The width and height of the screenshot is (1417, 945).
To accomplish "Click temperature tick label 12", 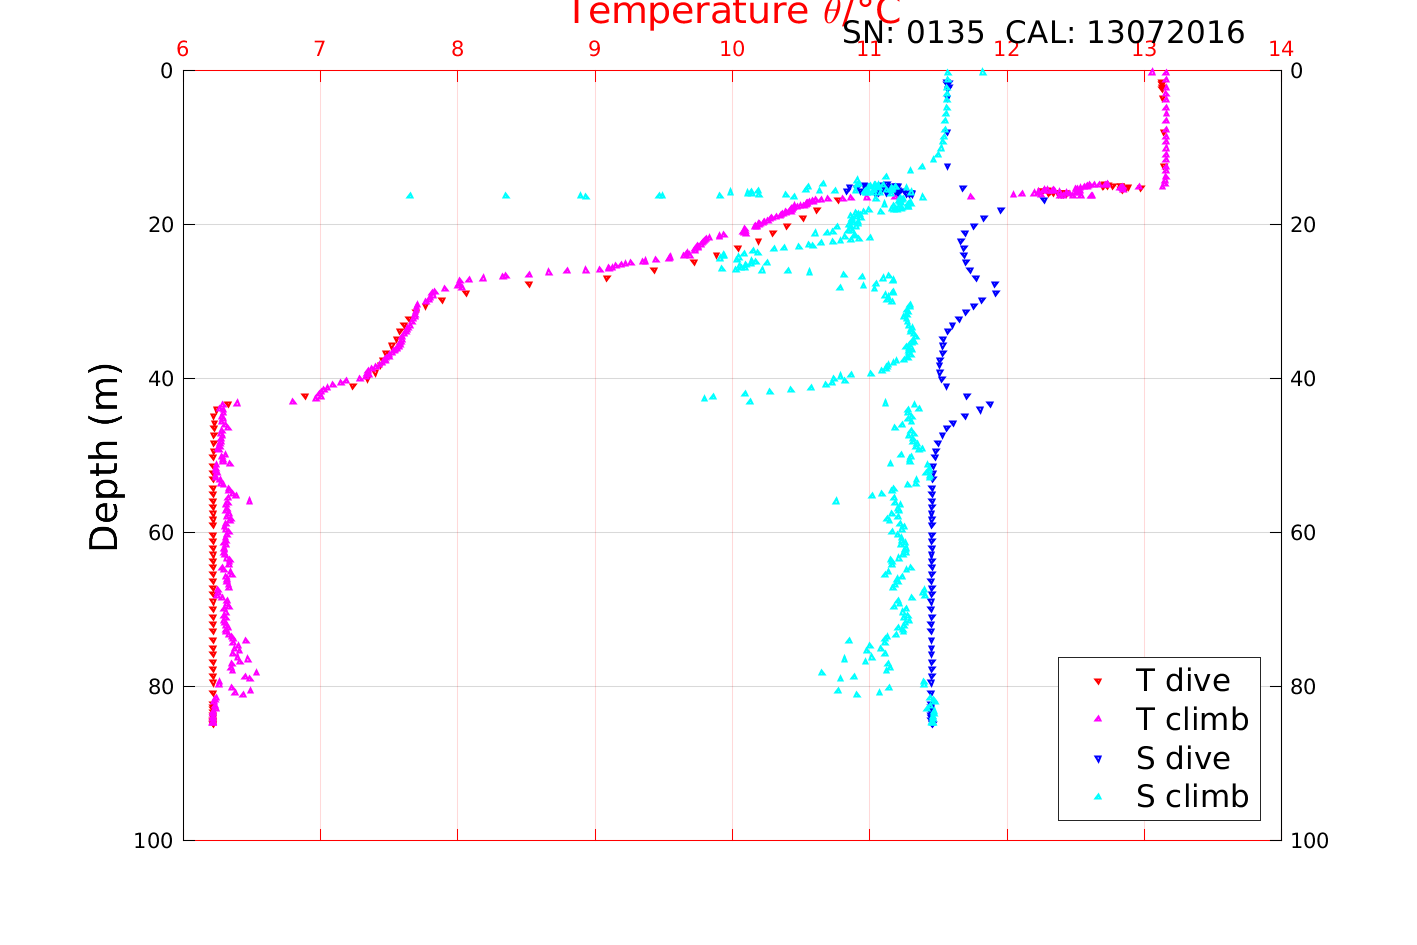I will click(1007, 50).
